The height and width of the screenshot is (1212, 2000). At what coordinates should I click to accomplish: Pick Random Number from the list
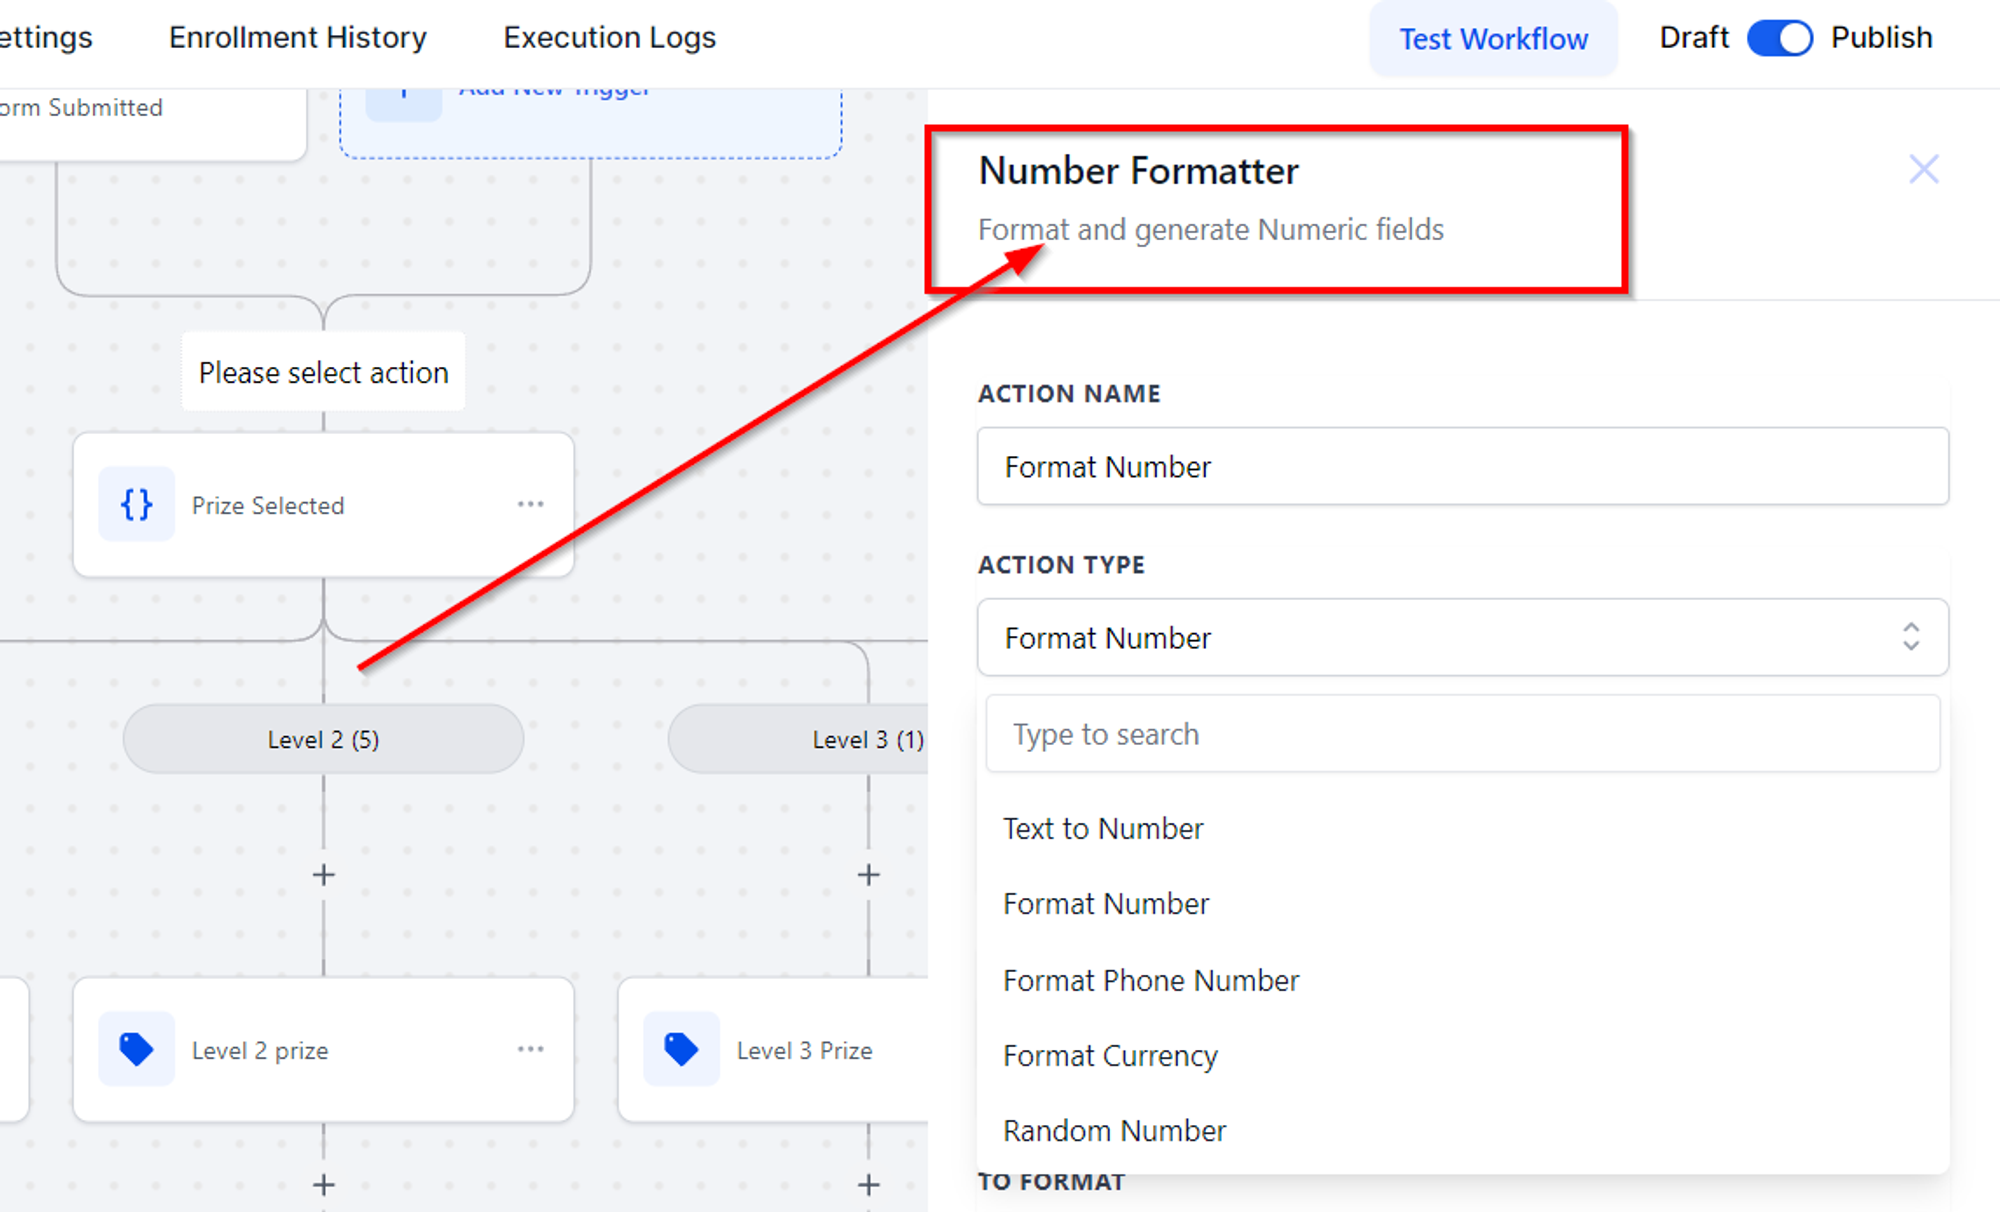(x=1114, y=1131)
